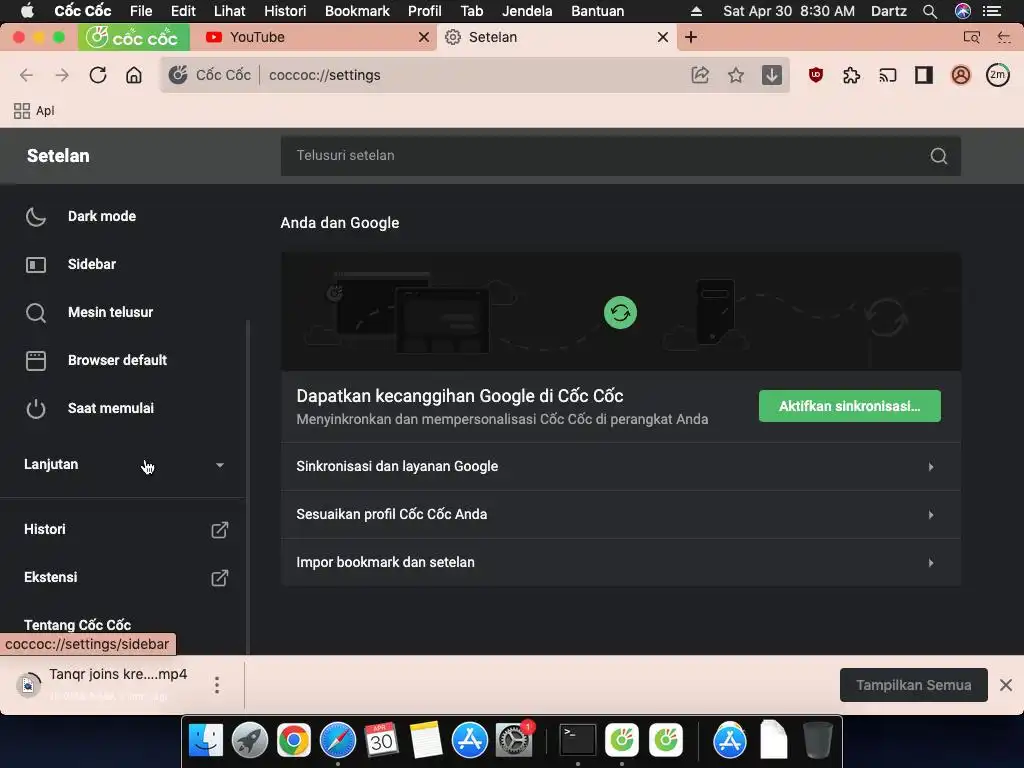Click macOS Spotlight search icon
This screenshot has width=1024, height=768.
930,11
